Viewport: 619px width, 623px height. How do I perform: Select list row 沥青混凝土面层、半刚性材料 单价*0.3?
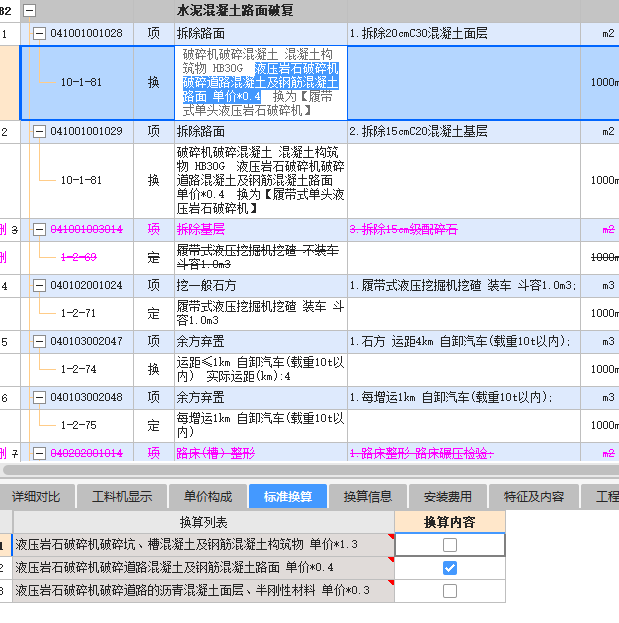(204, 591)
